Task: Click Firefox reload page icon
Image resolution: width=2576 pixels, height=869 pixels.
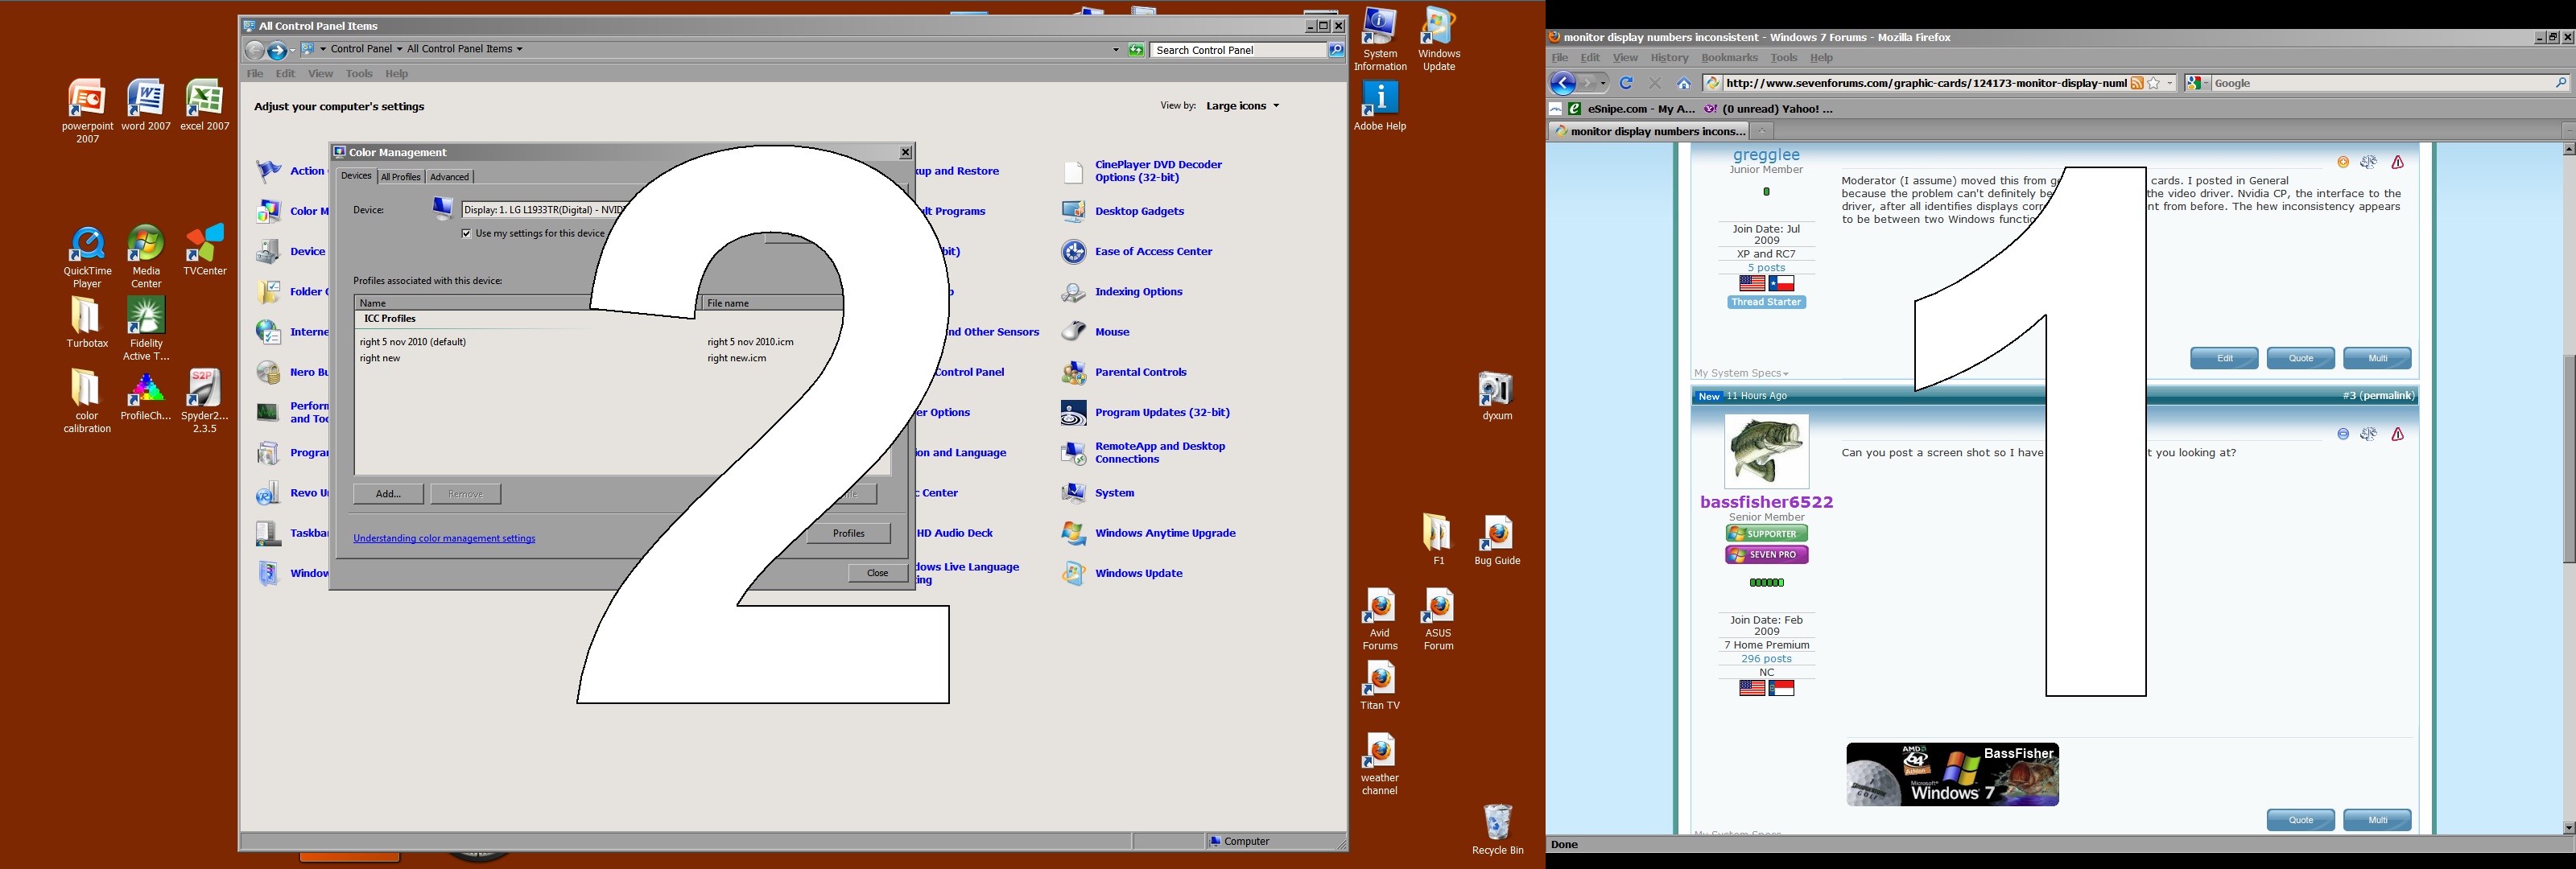Action: tap(1626, 83)
